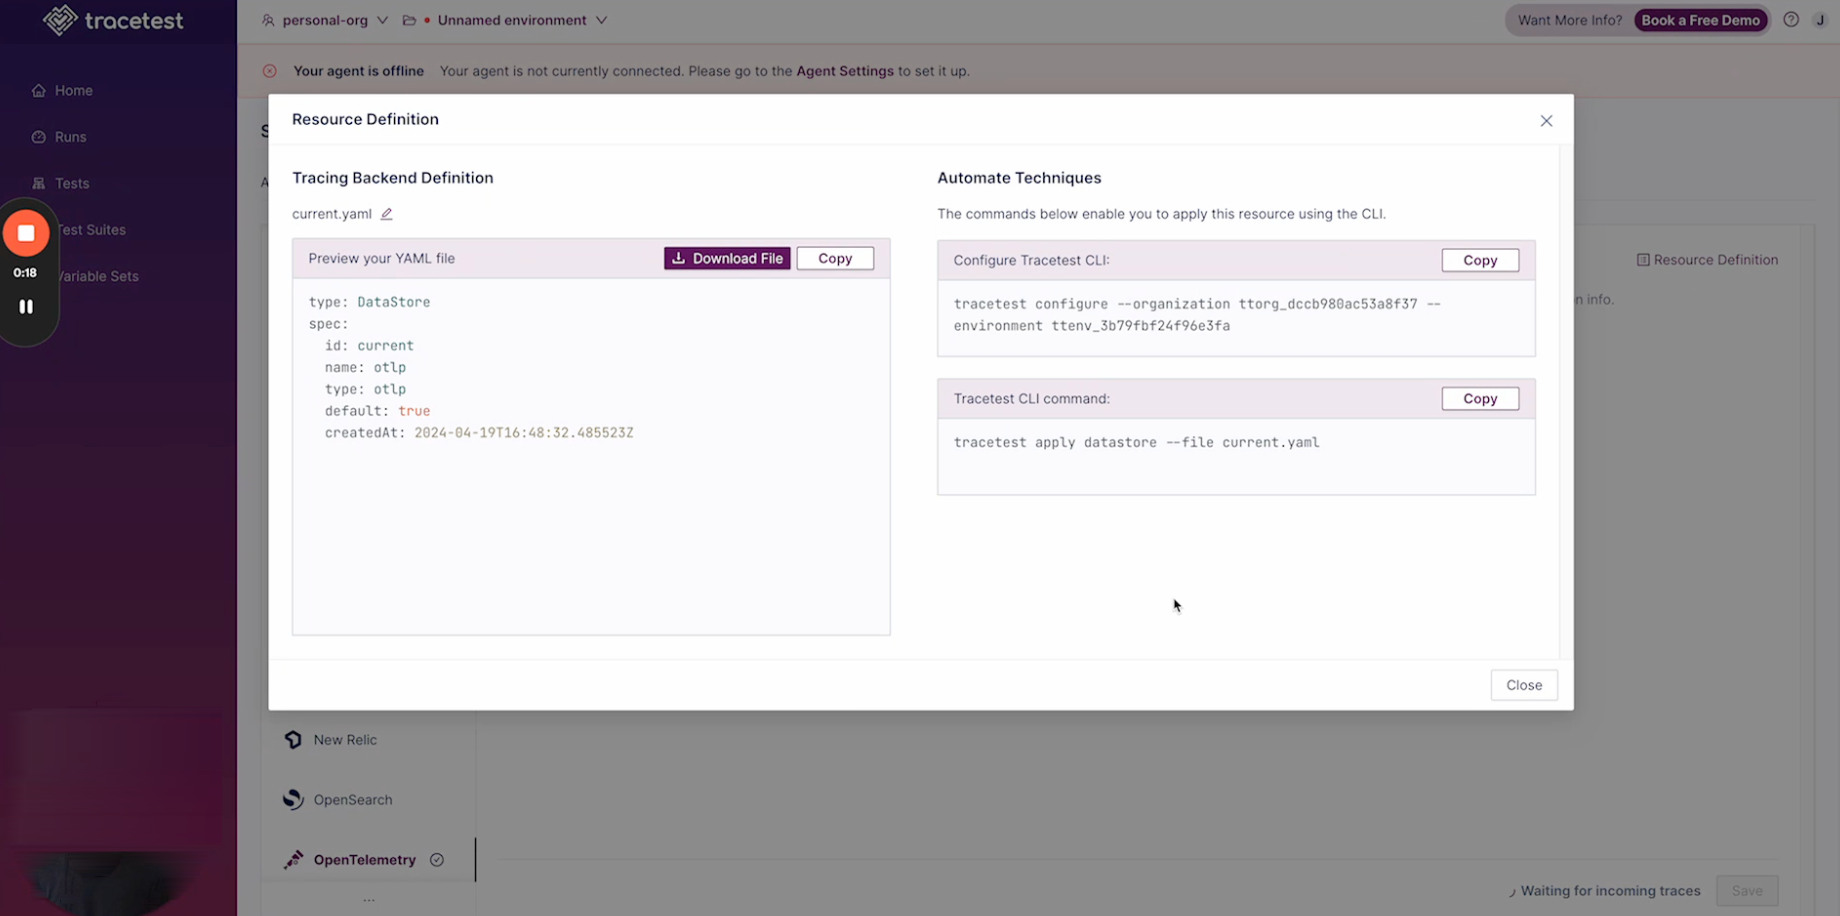Screen dimensions: 1840x916
Task: Edit the current.yaml file name
Action: (x=387, y=214)
